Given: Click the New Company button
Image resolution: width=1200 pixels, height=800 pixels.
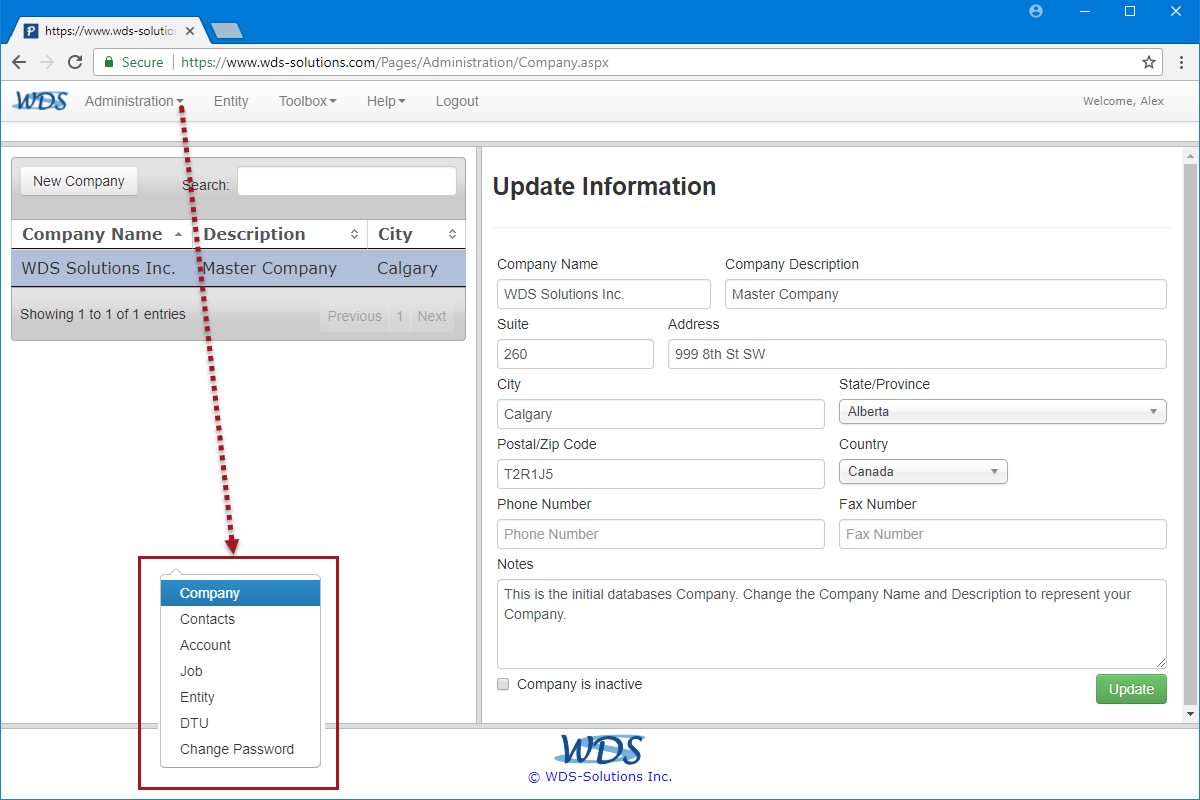Looking at the screenshot, I should click(79, 181).
